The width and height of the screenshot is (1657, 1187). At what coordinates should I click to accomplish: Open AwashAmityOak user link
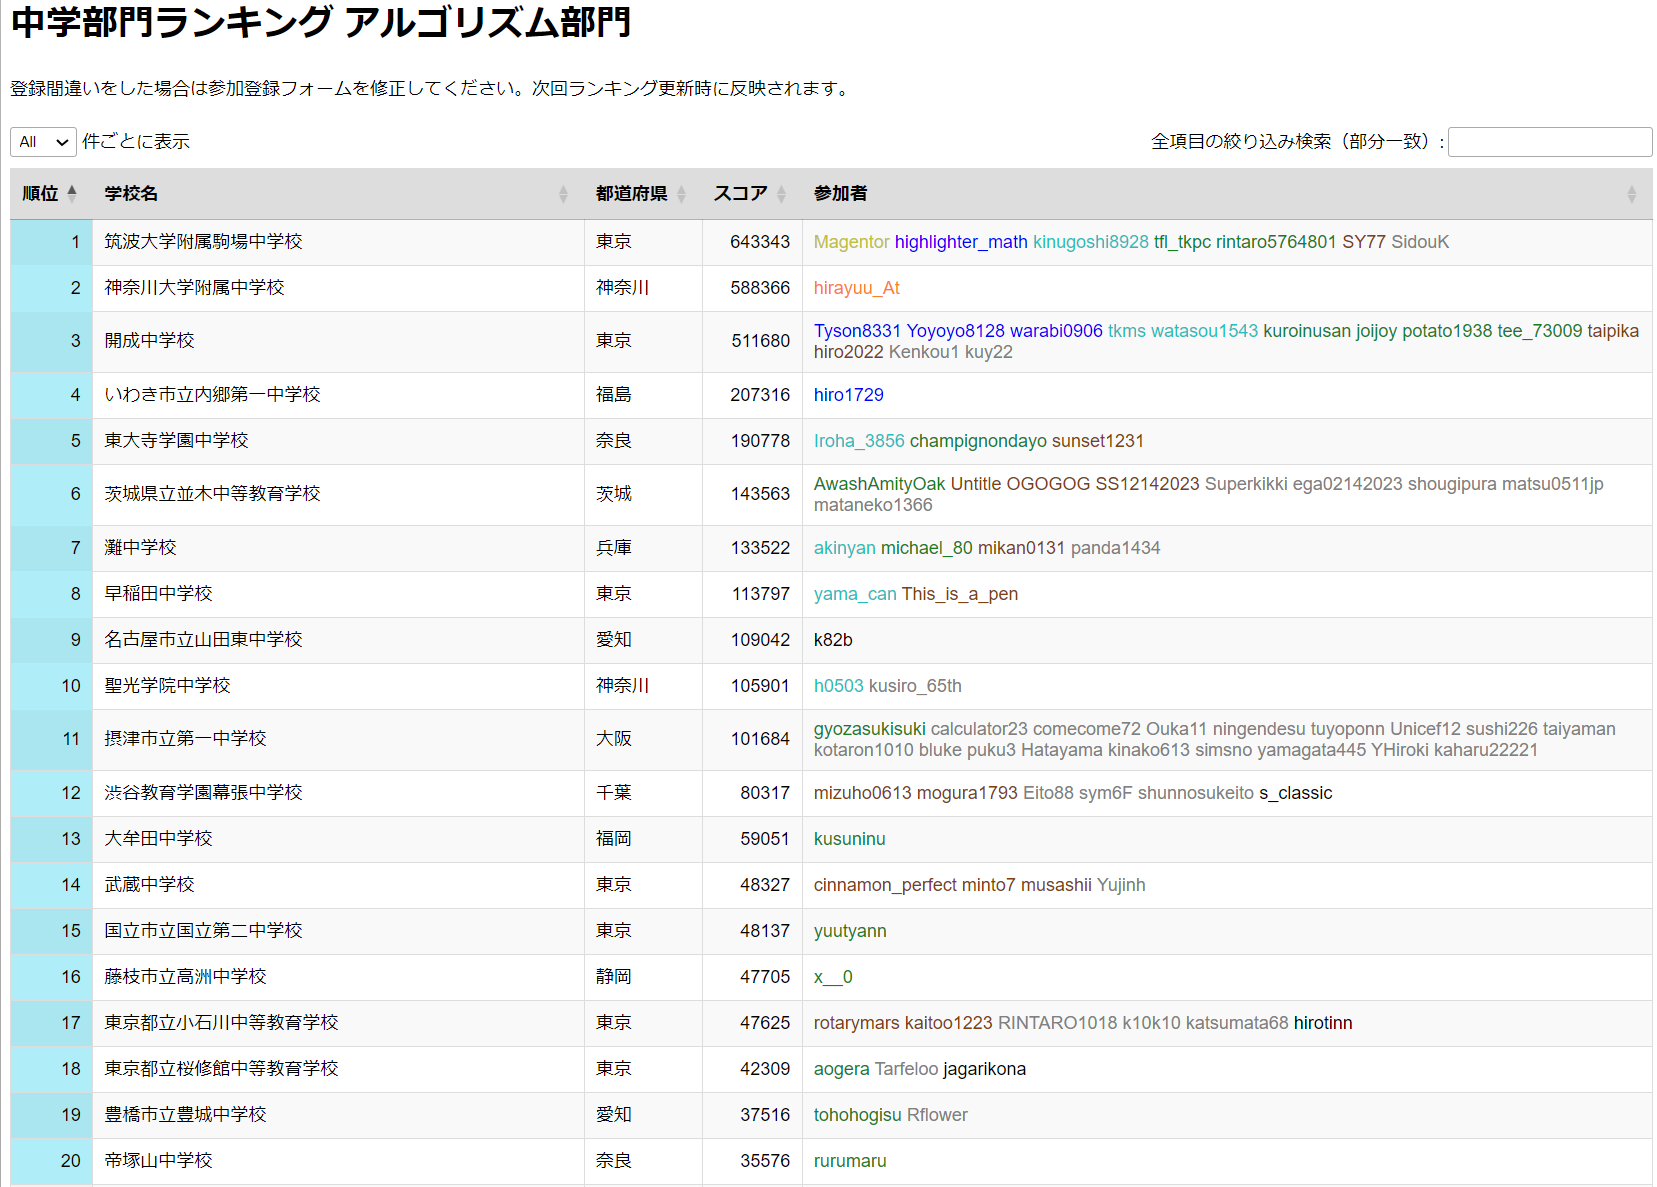tap(879, 484)
